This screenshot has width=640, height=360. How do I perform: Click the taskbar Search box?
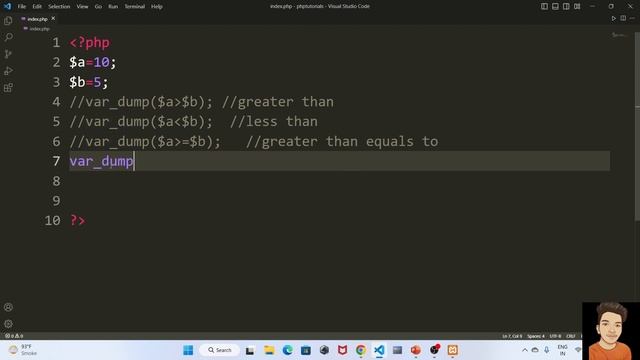point(220,350)
